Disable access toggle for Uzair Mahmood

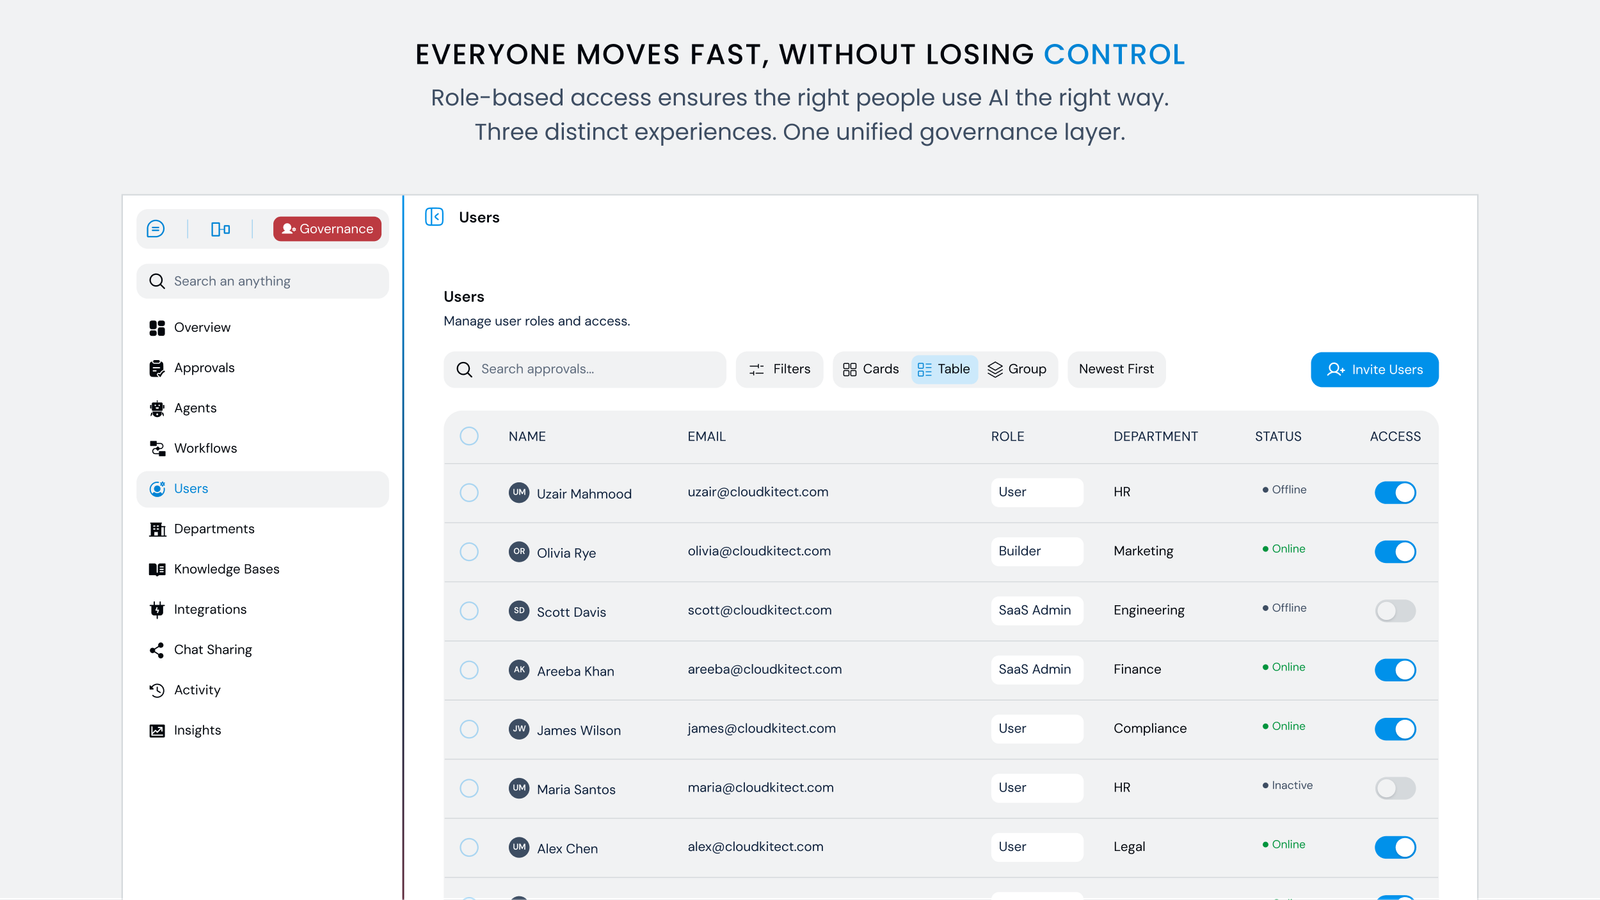(x=1394, y=492)
